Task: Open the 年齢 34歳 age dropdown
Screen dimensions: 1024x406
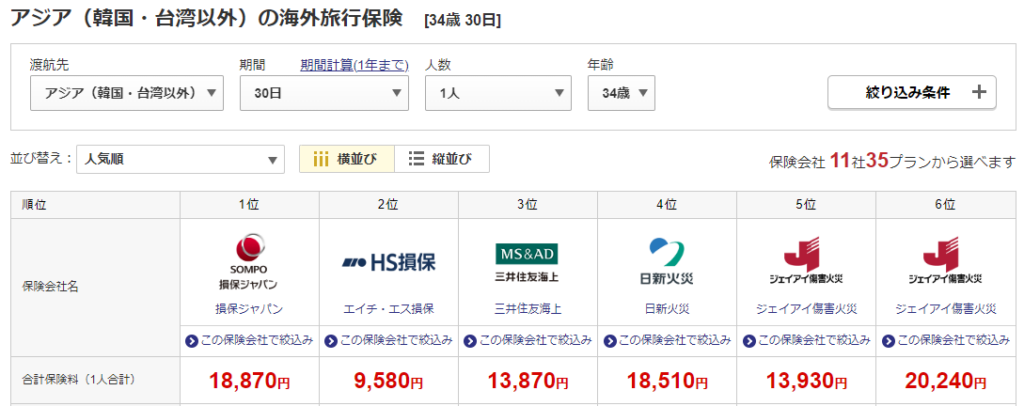Action: pos(621,93)
